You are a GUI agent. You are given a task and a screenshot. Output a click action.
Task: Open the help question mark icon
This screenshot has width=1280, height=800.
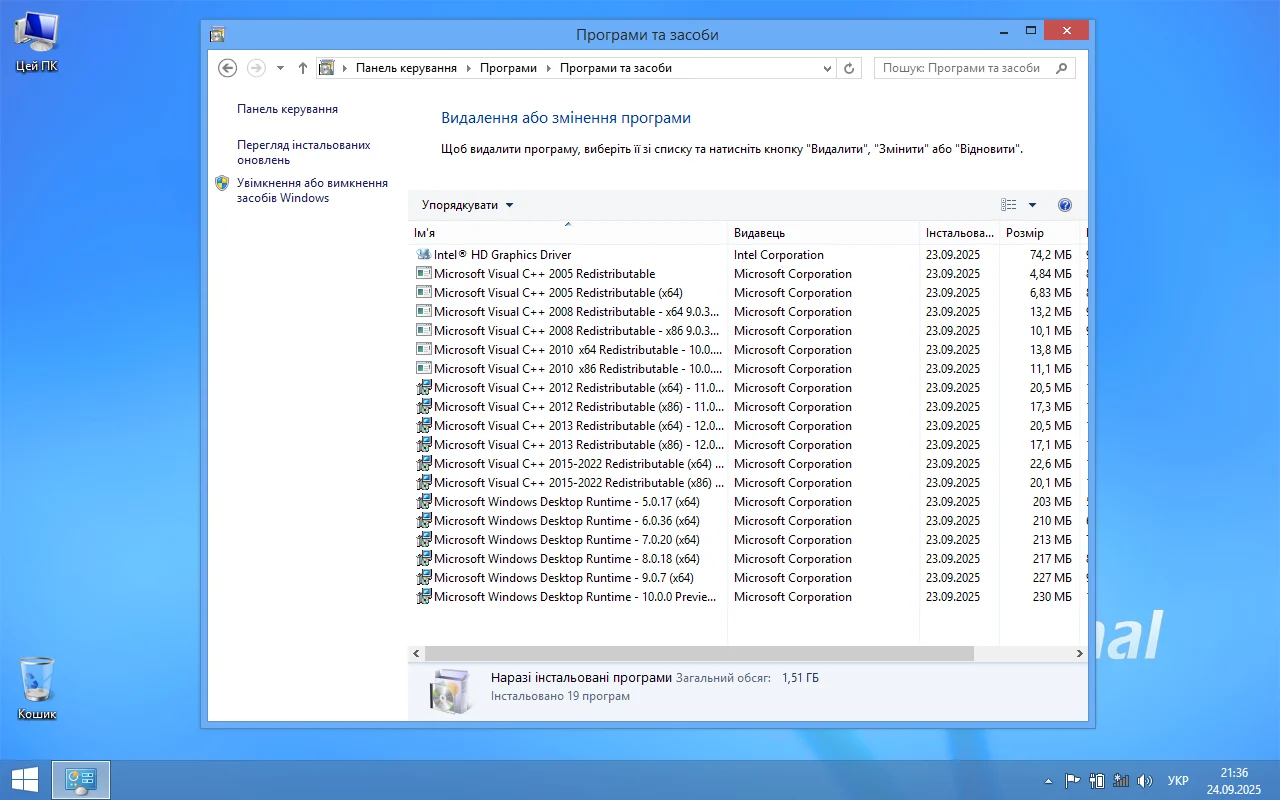click(1064, 205)
